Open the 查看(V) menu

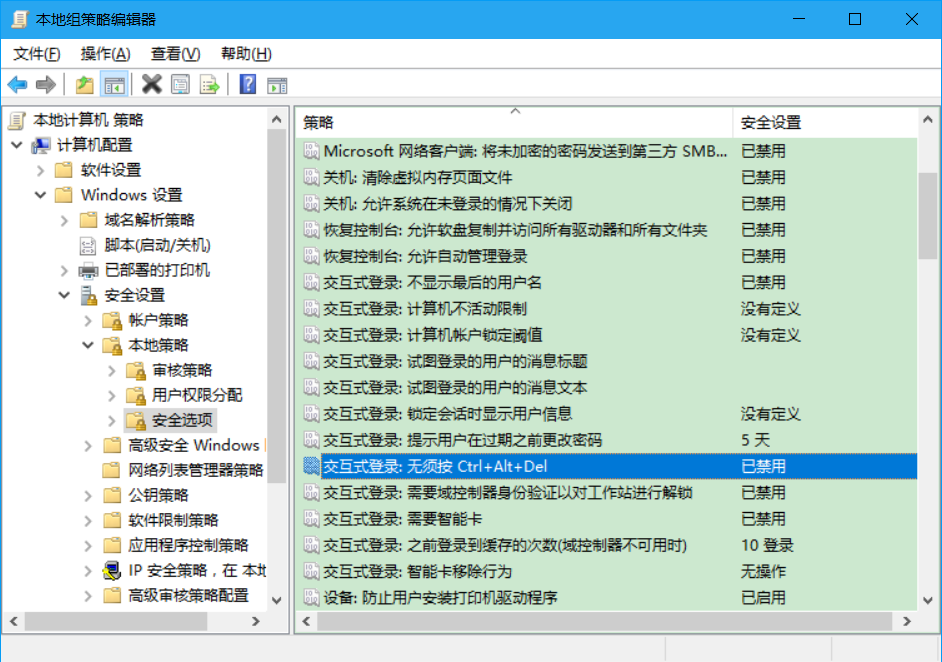click(x=175, y=54)
